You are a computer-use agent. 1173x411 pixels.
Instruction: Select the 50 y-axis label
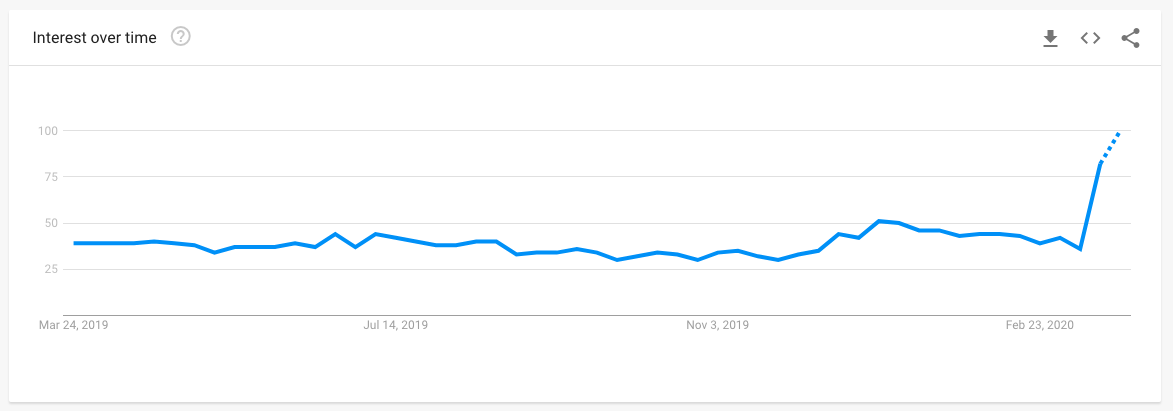coord(51,223)
